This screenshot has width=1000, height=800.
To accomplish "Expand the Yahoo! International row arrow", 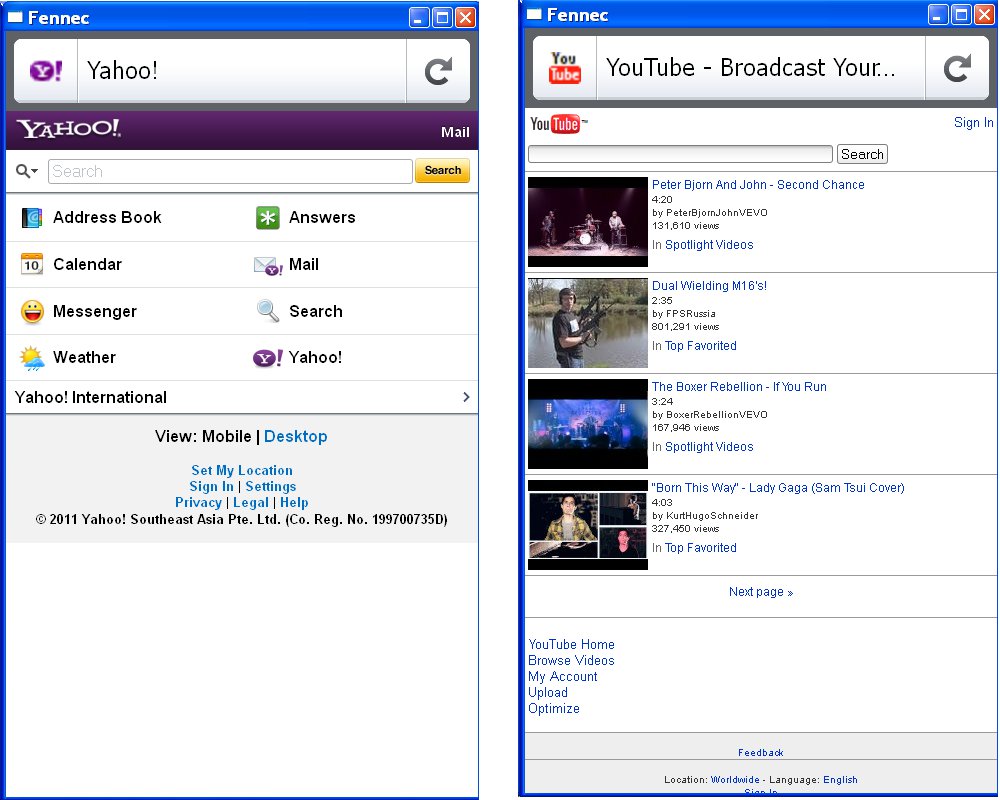I will 466,397.
